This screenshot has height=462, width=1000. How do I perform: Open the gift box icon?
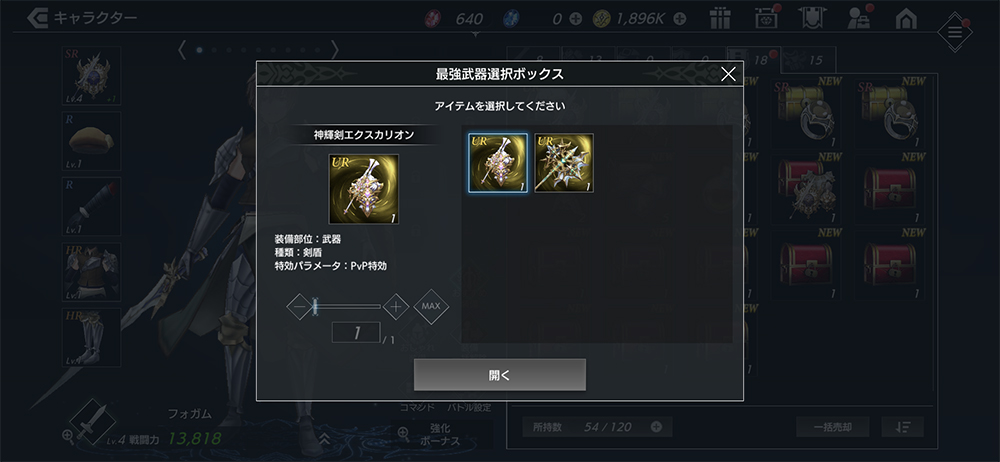pyautogui.click(x=720, y=19)
